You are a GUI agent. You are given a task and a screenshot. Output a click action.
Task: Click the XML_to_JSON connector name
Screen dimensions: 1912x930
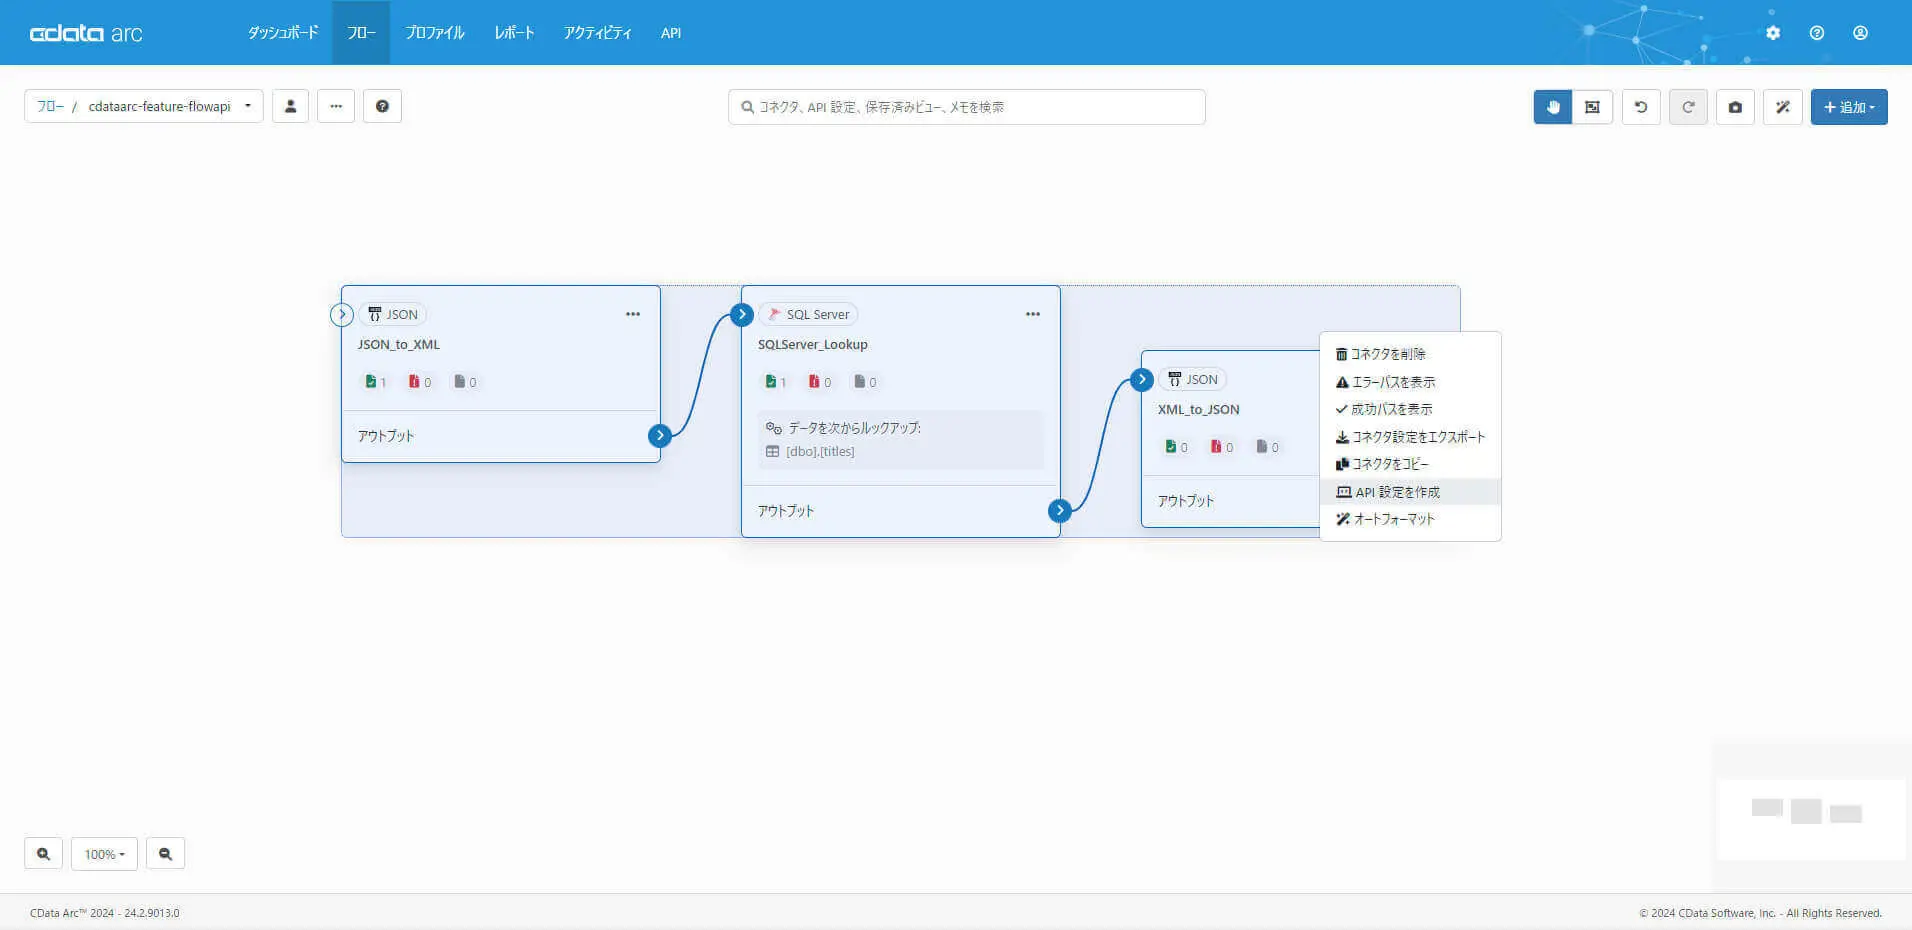click(x=1199, y=409)
